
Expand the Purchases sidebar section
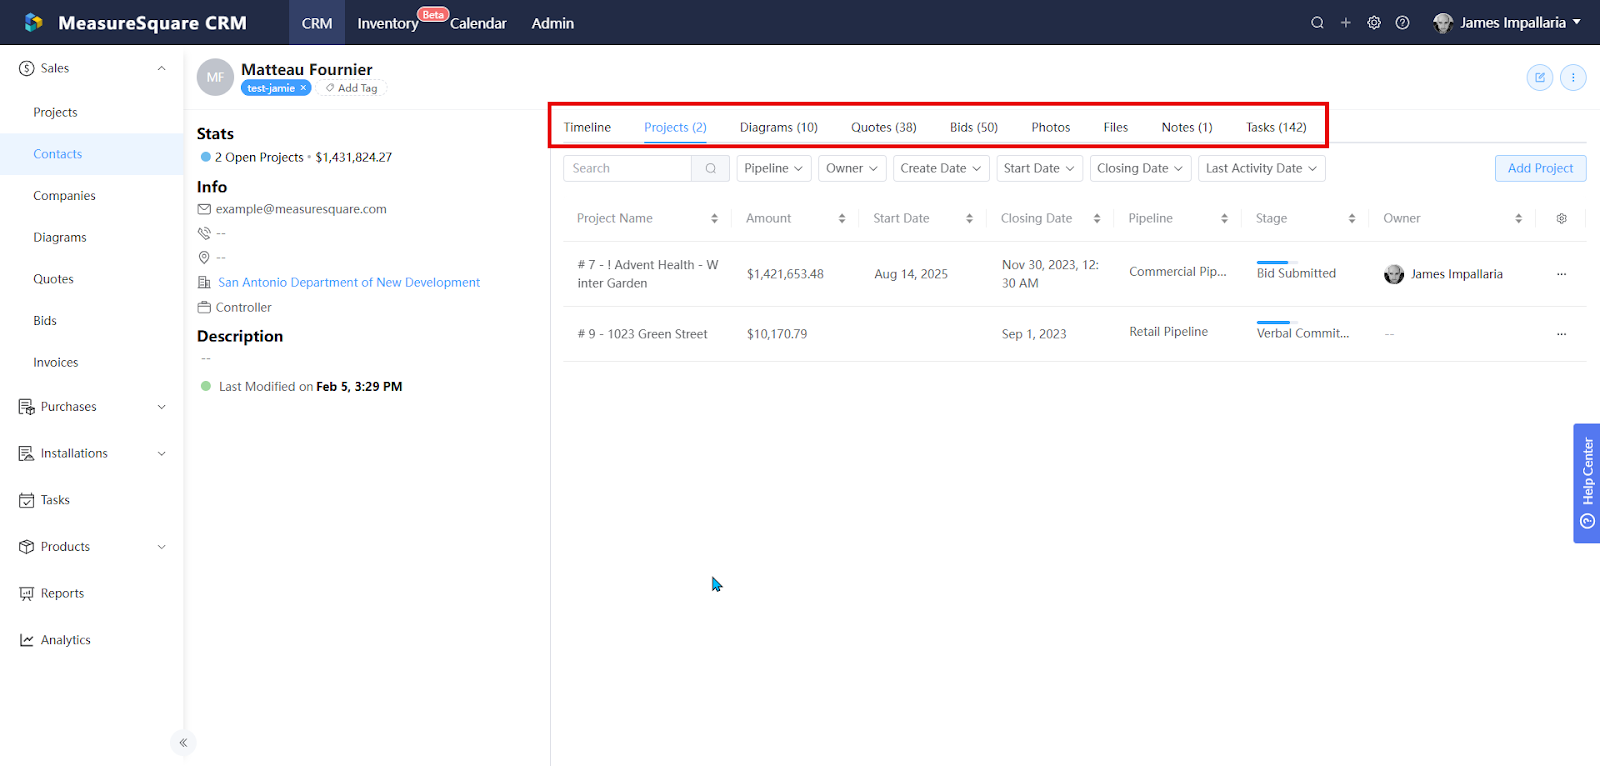pyautogui.click(x=162, y=407)
